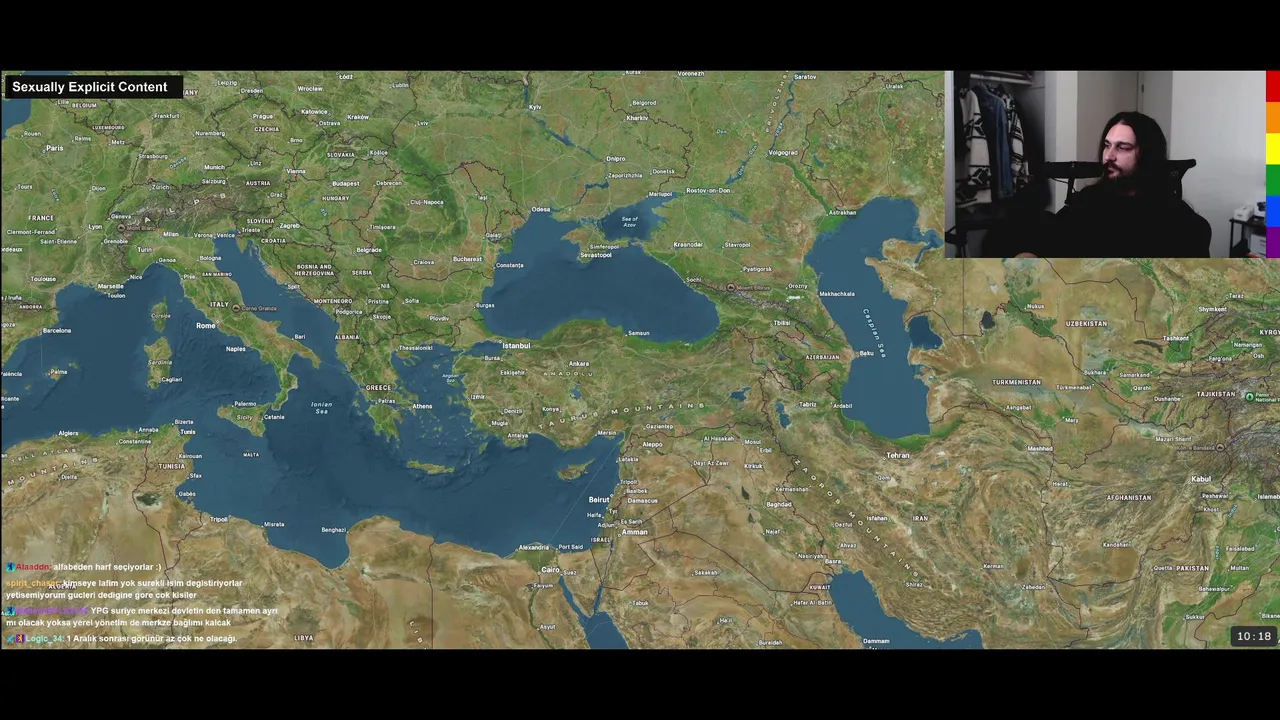Click the Cairo city label

551,570
